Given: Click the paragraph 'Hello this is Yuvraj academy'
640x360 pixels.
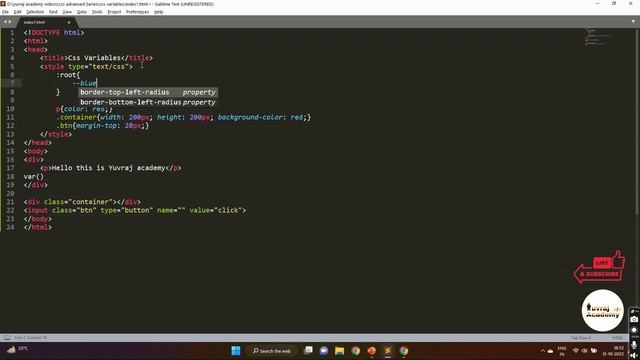Looking at the screenshot, I should point(109,168).
